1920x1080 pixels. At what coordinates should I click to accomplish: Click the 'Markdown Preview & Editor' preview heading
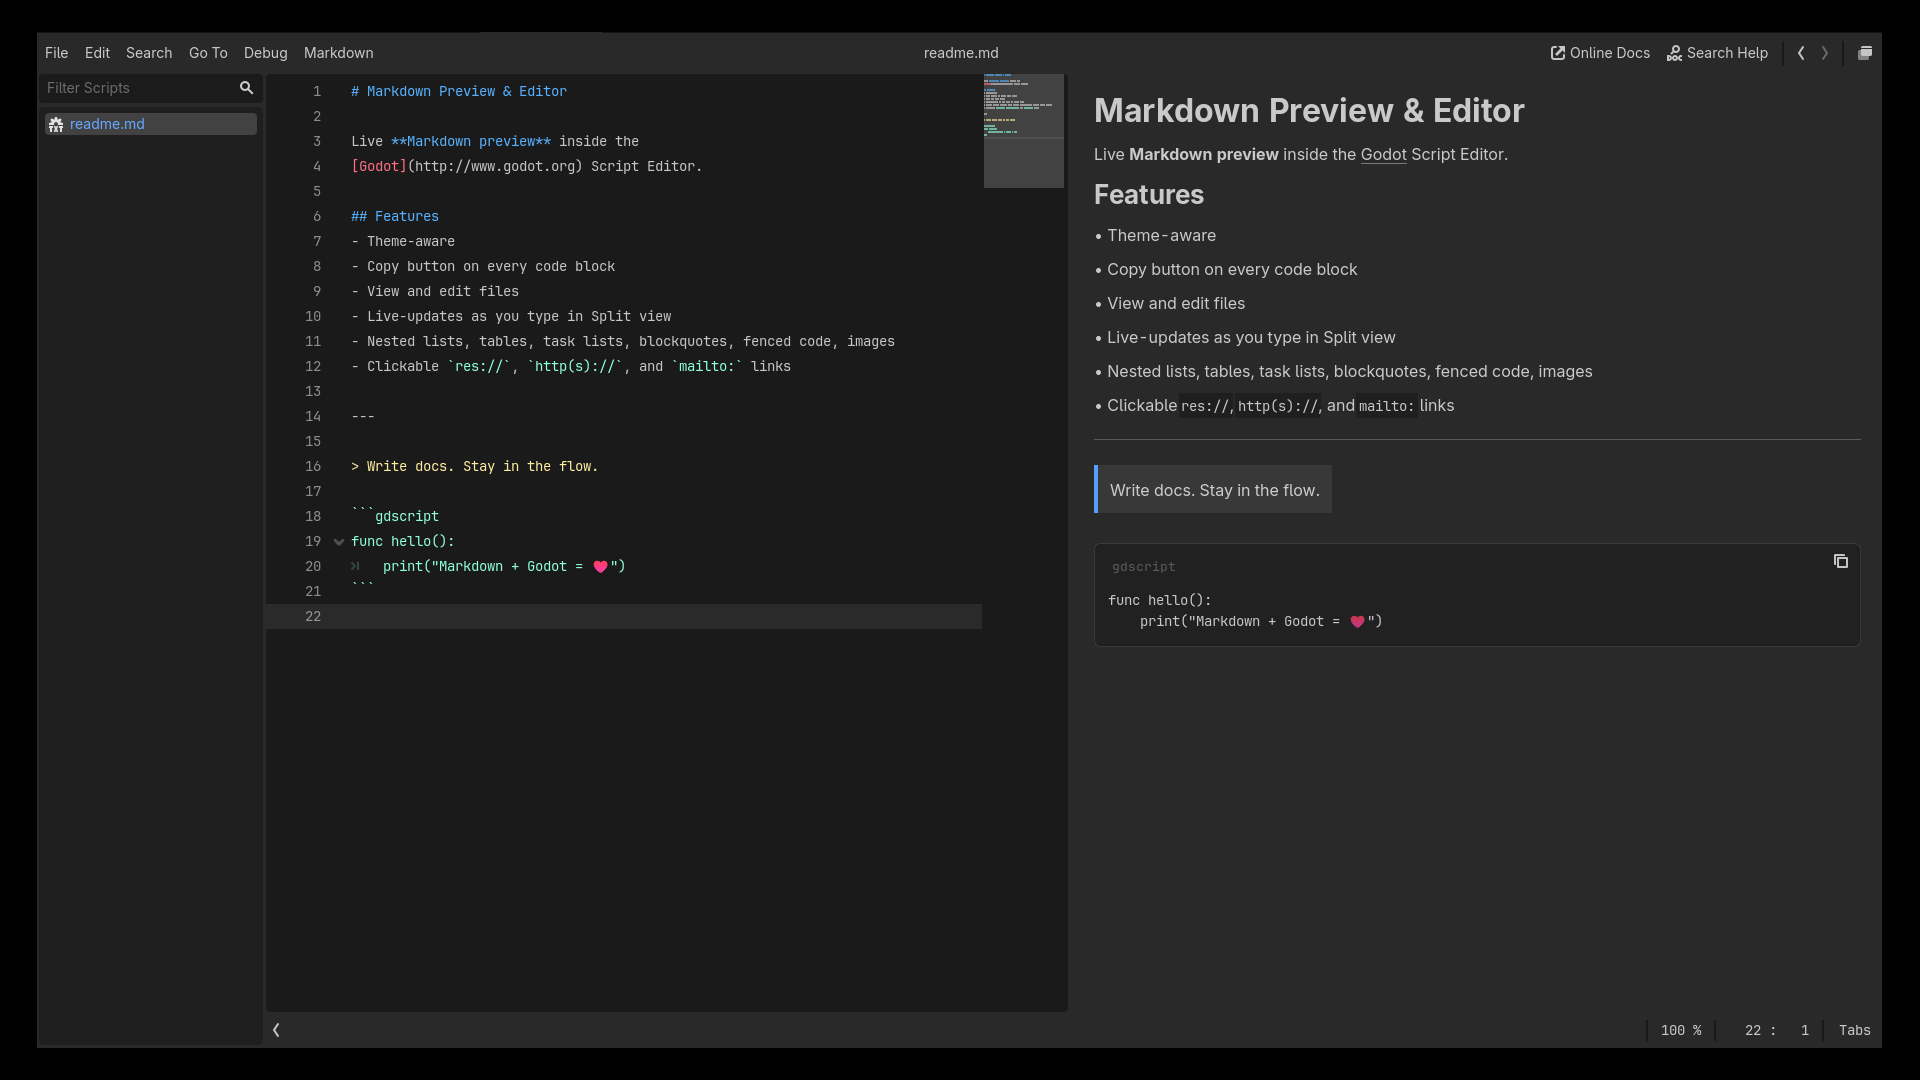coord(1309,110)
